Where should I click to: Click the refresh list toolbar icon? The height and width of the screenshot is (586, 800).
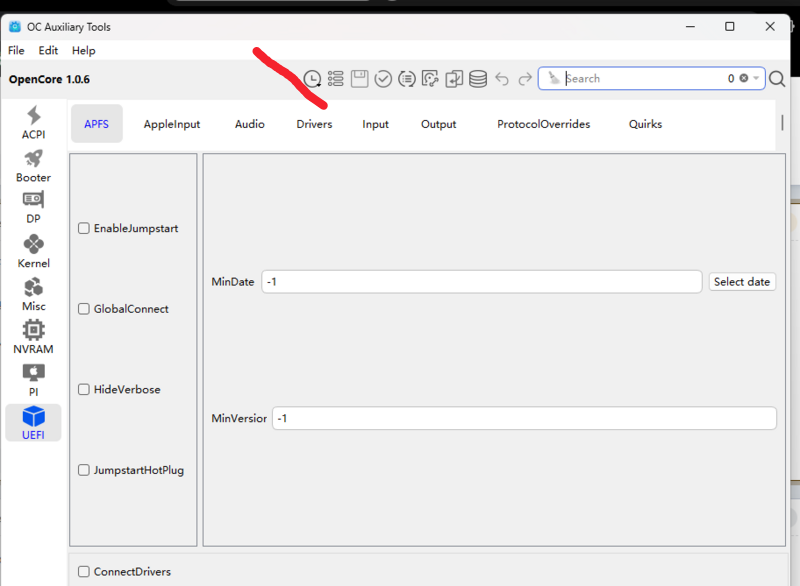(x=407, y=79)
